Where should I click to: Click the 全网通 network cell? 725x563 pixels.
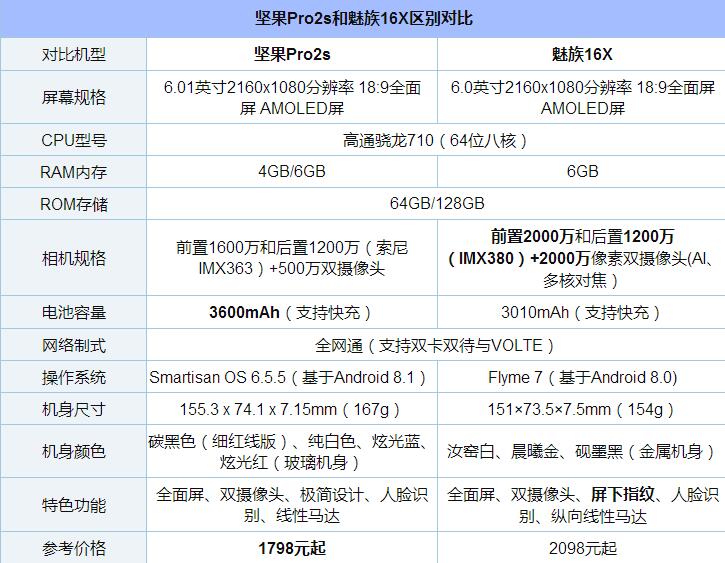[436, 345]
